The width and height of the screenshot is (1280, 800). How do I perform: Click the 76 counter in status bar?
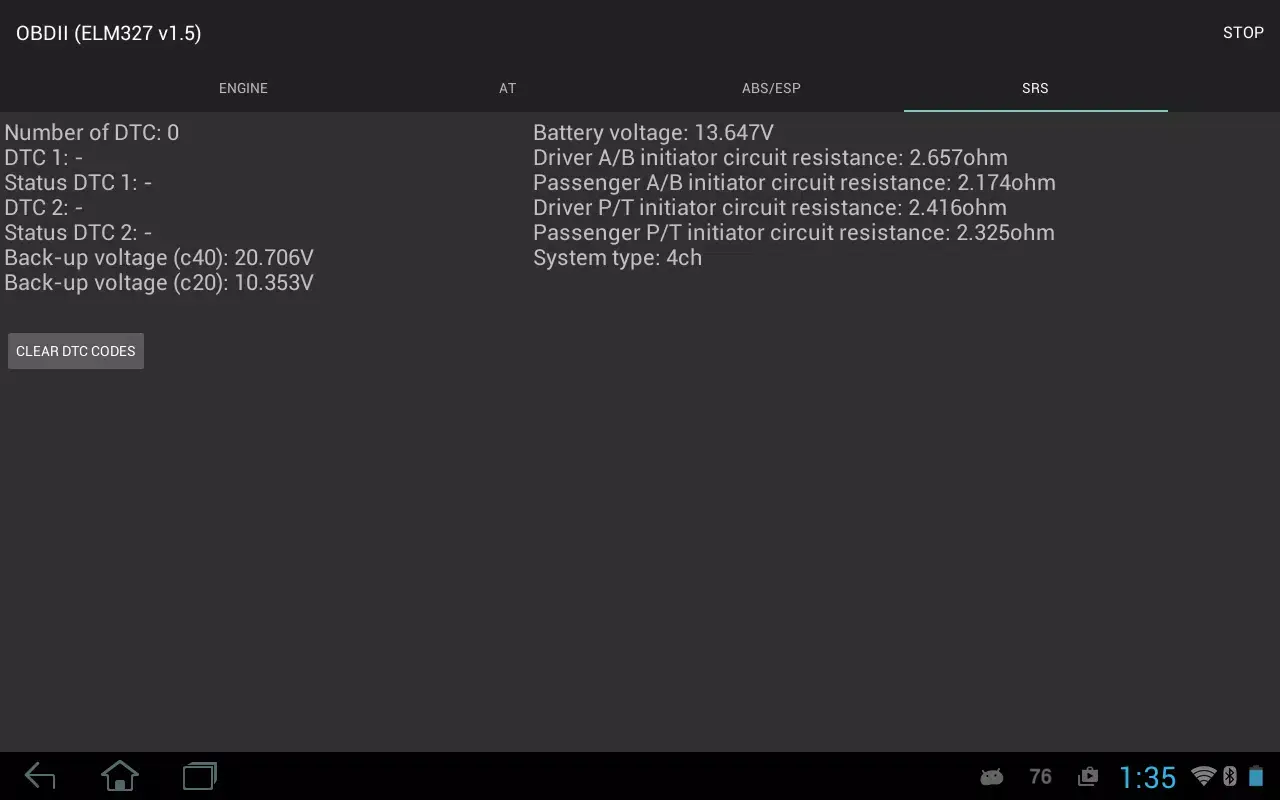1040,776
